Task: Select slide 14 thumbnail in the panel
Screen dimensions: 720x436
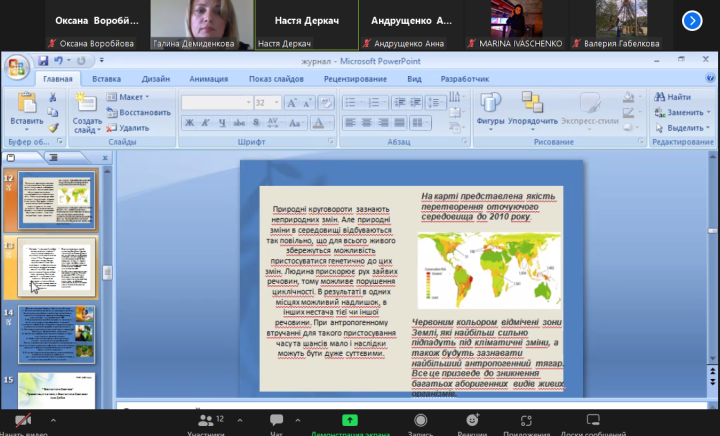Action: tap(58, 334)
